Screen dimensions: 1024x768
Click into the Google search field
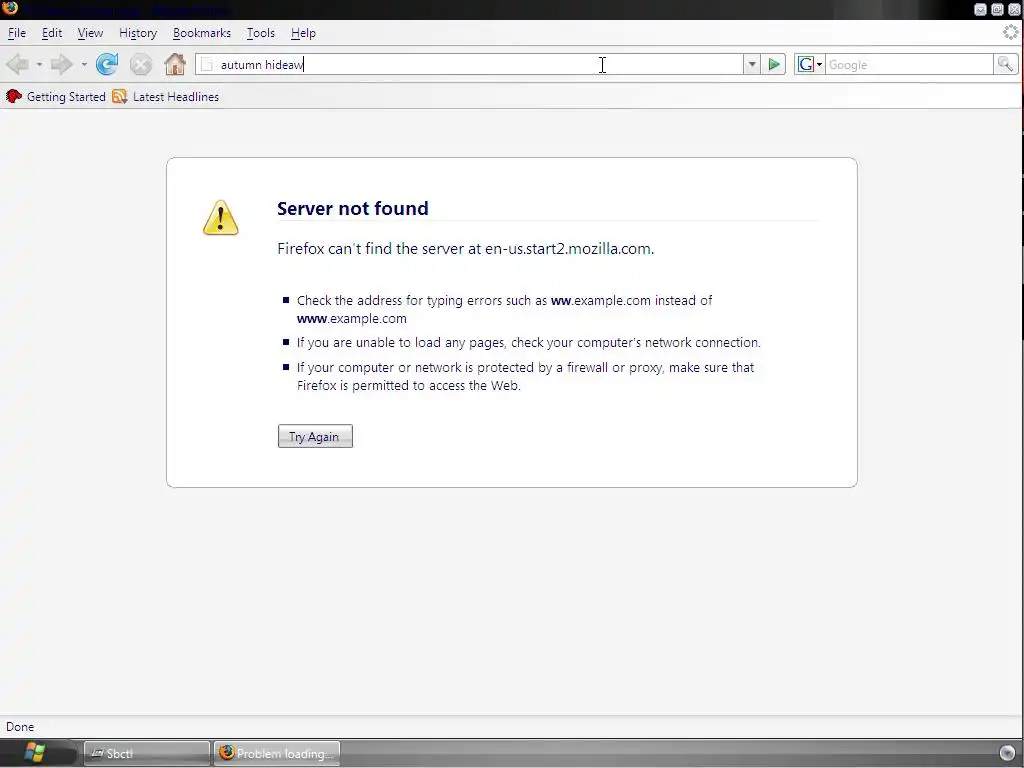pyautogui.click(x=909, y=65)
